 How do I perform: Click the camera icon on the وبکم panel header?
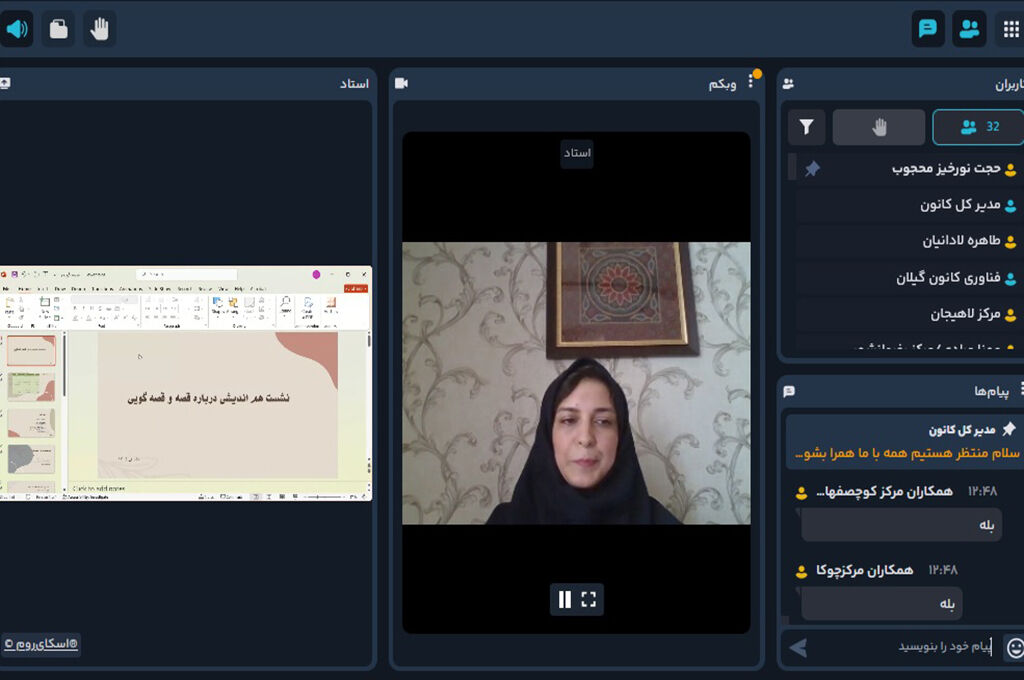pos(401,83)
